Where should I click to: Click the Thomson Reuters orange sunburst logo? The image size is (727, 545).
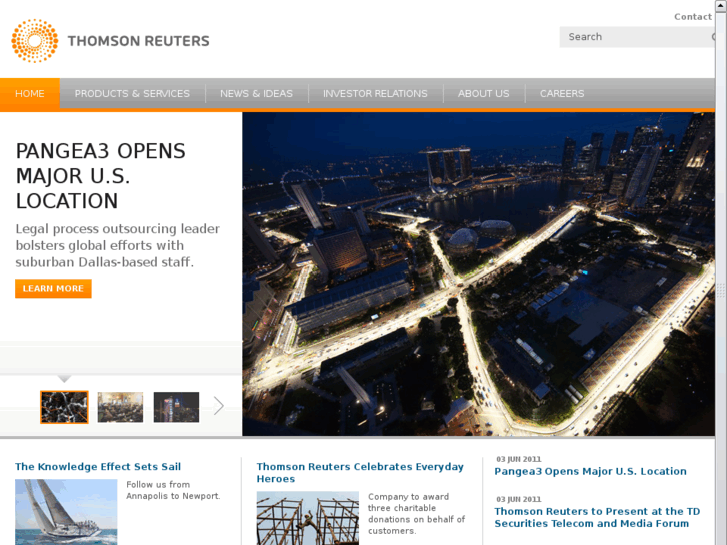pyautogui.click(x=35, y=41)
